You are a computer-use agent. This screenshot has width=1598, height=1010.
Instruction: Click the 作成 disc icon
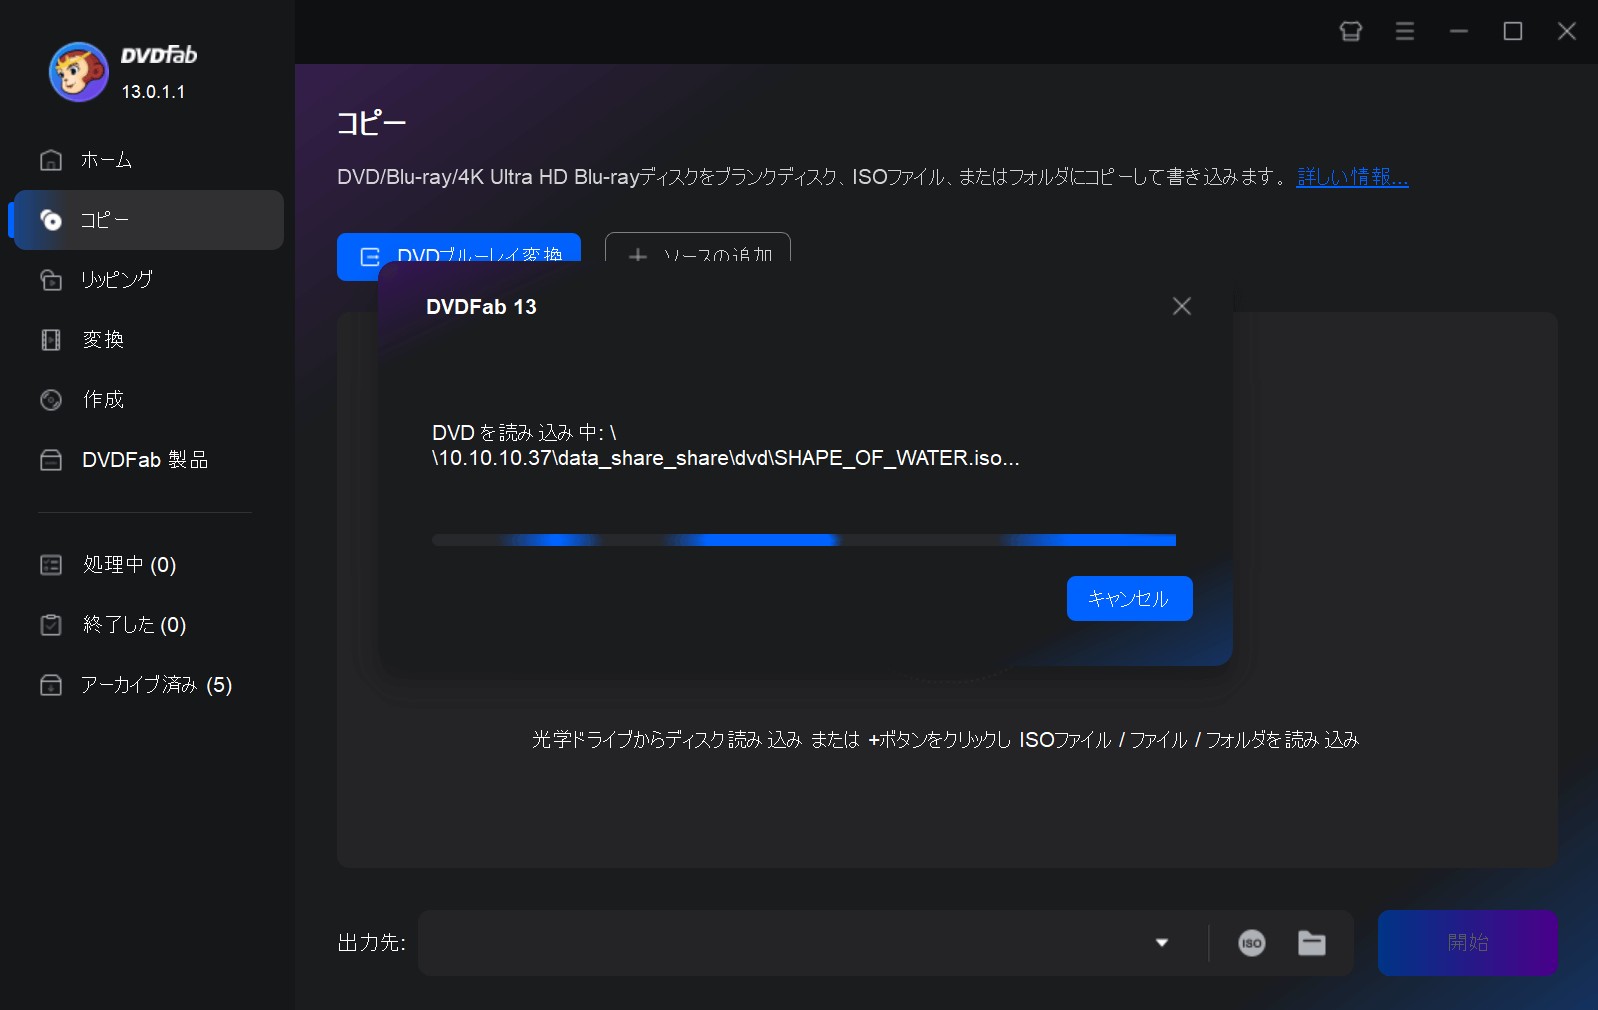click(x=51, y=400)
